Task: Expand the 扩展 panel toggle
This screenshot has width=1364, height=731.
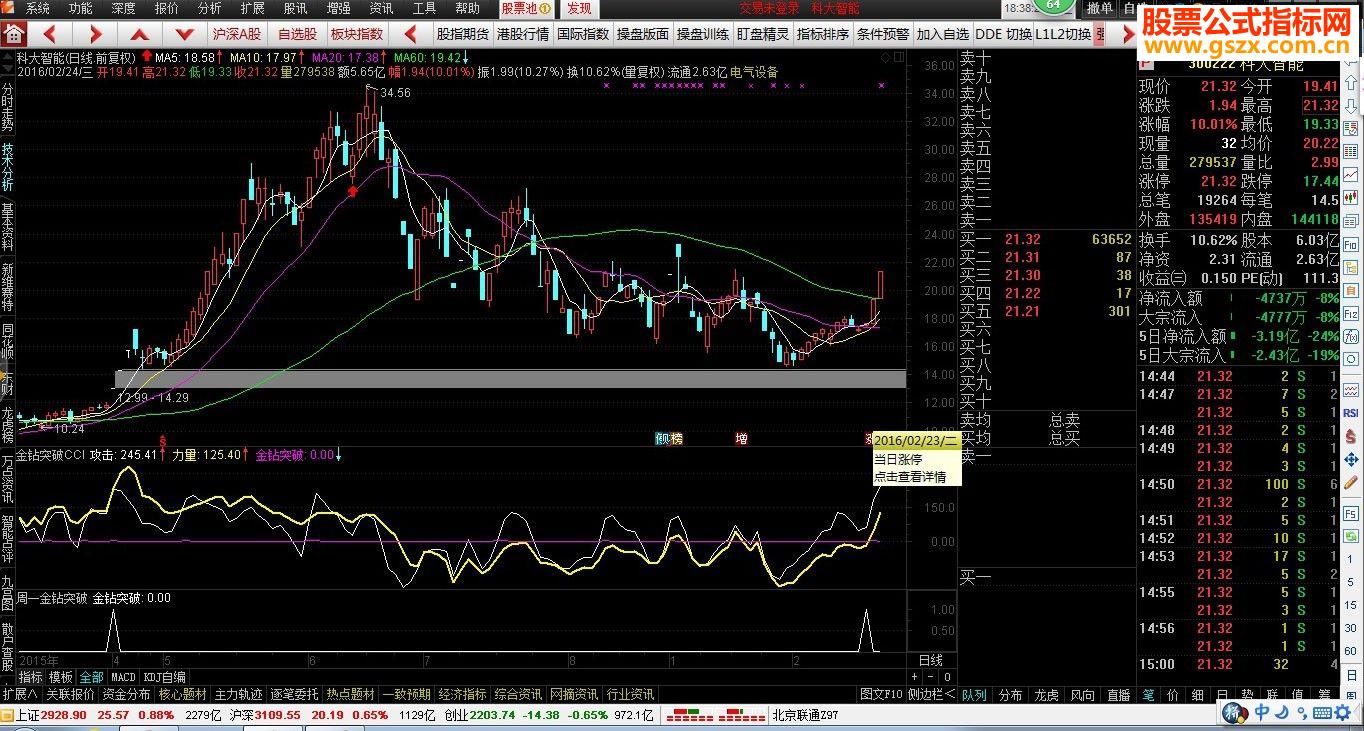Action: (x=20, y=694)
